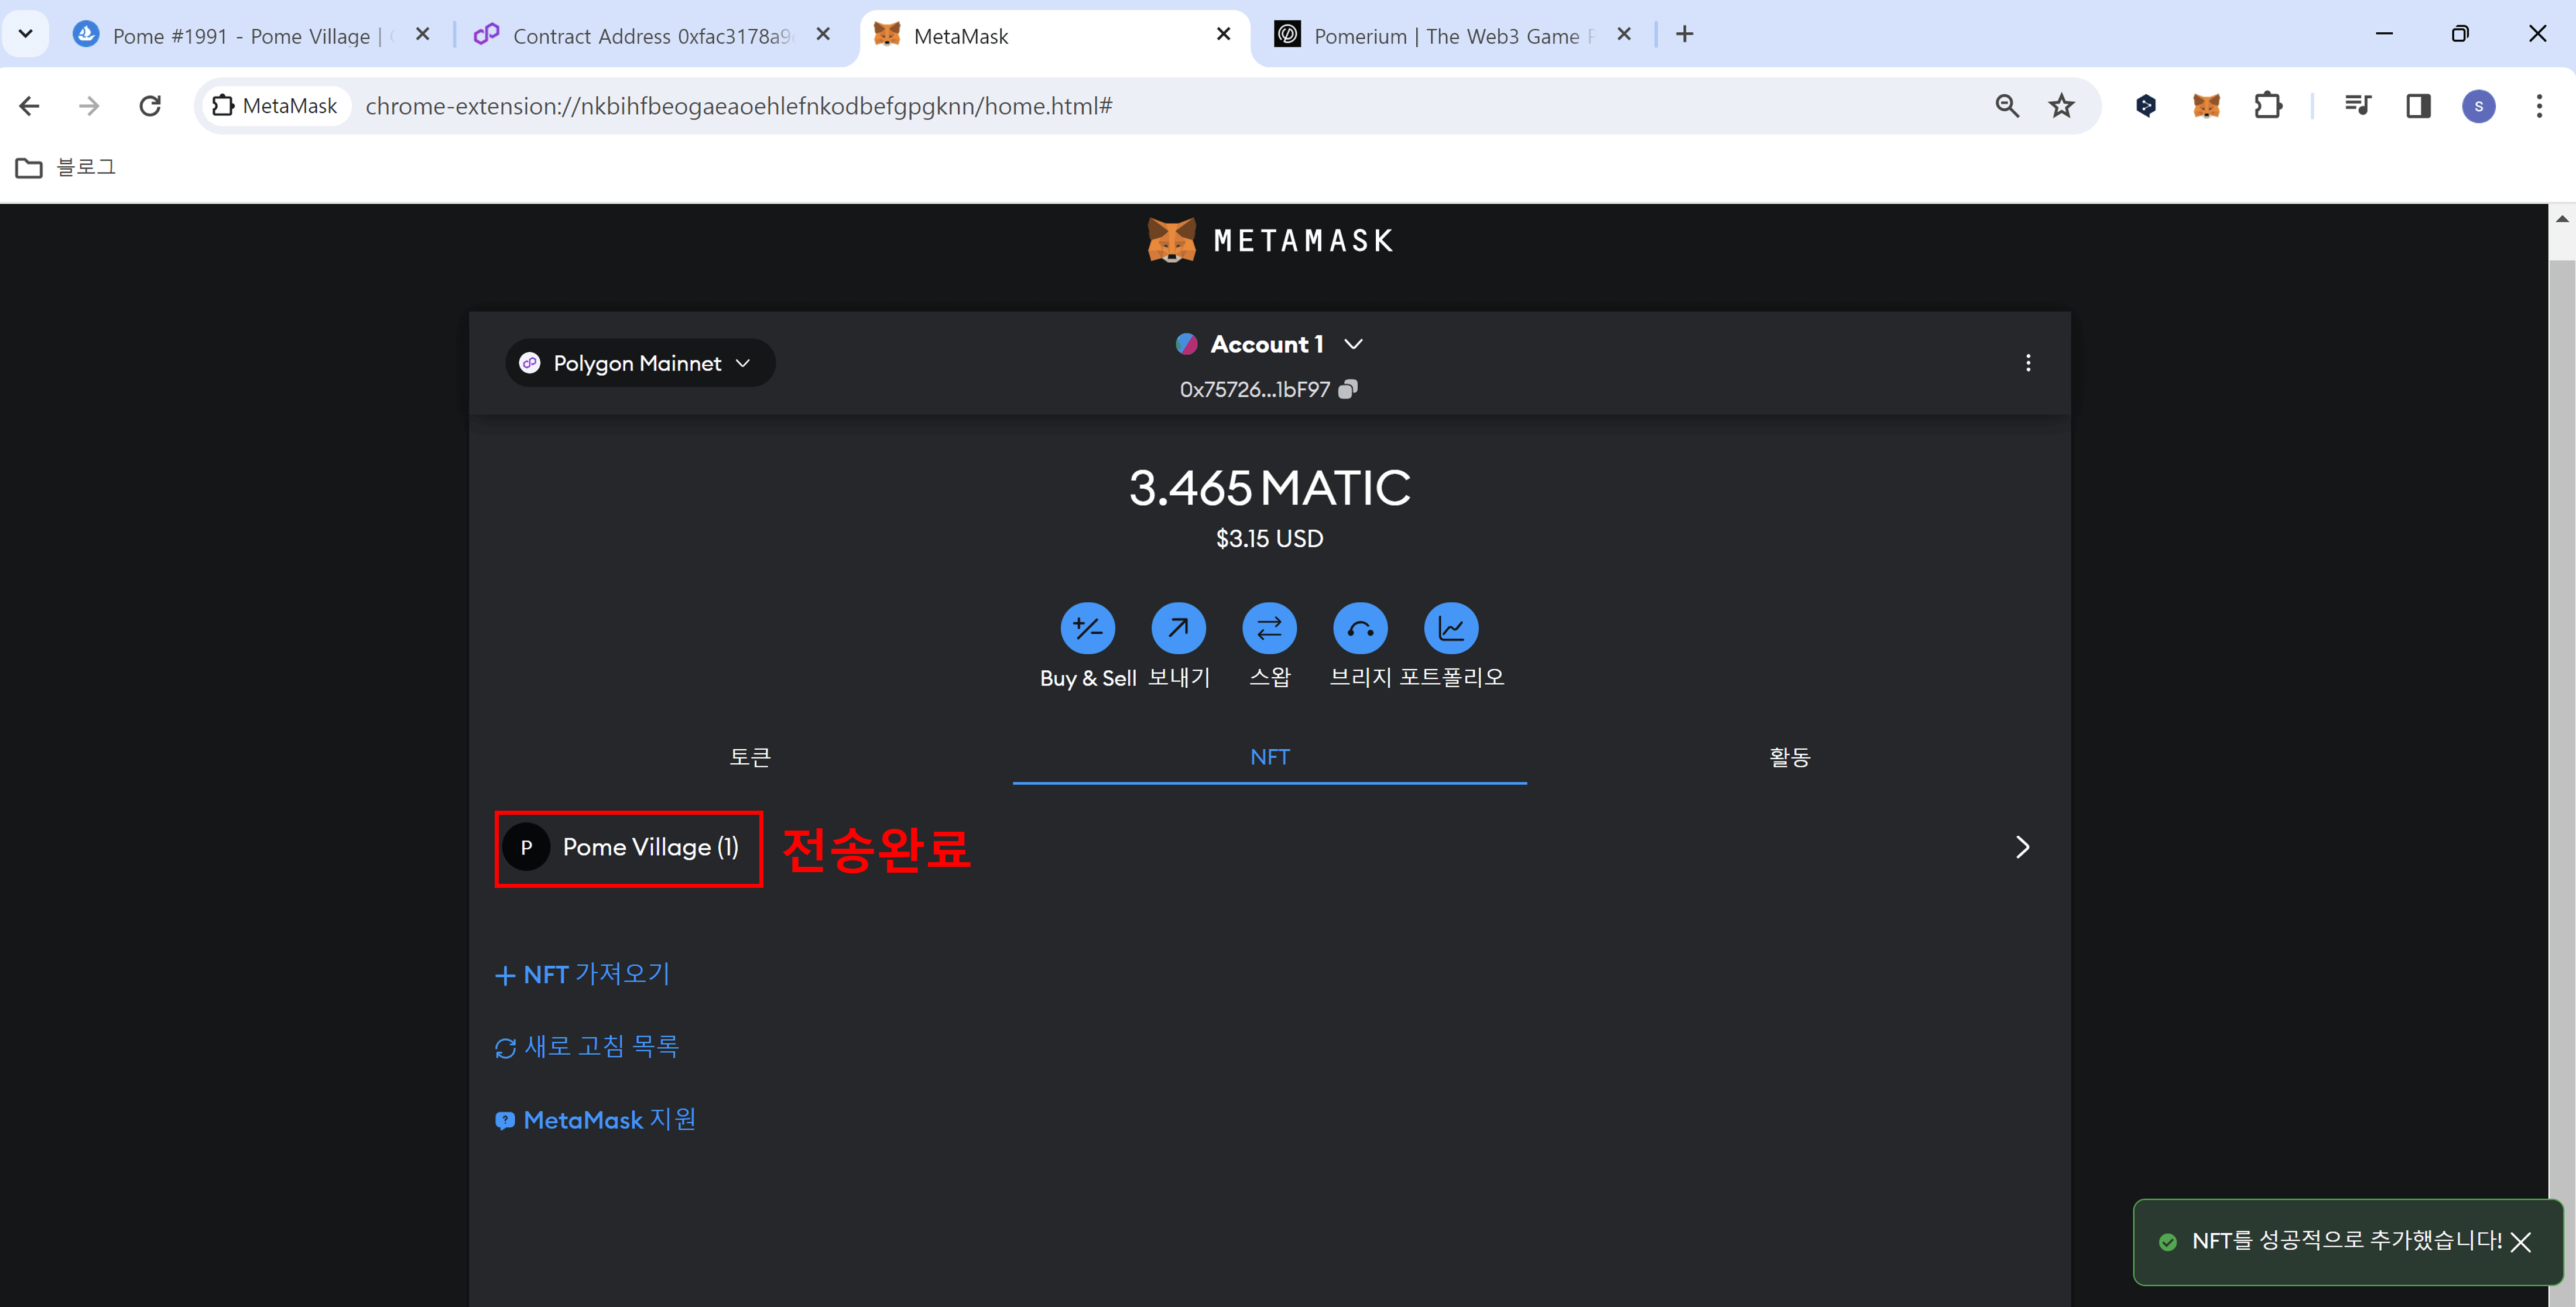Click the Refresh list (새로 고침 목록) link
2576x1307 pixels.
[588, 1047]
